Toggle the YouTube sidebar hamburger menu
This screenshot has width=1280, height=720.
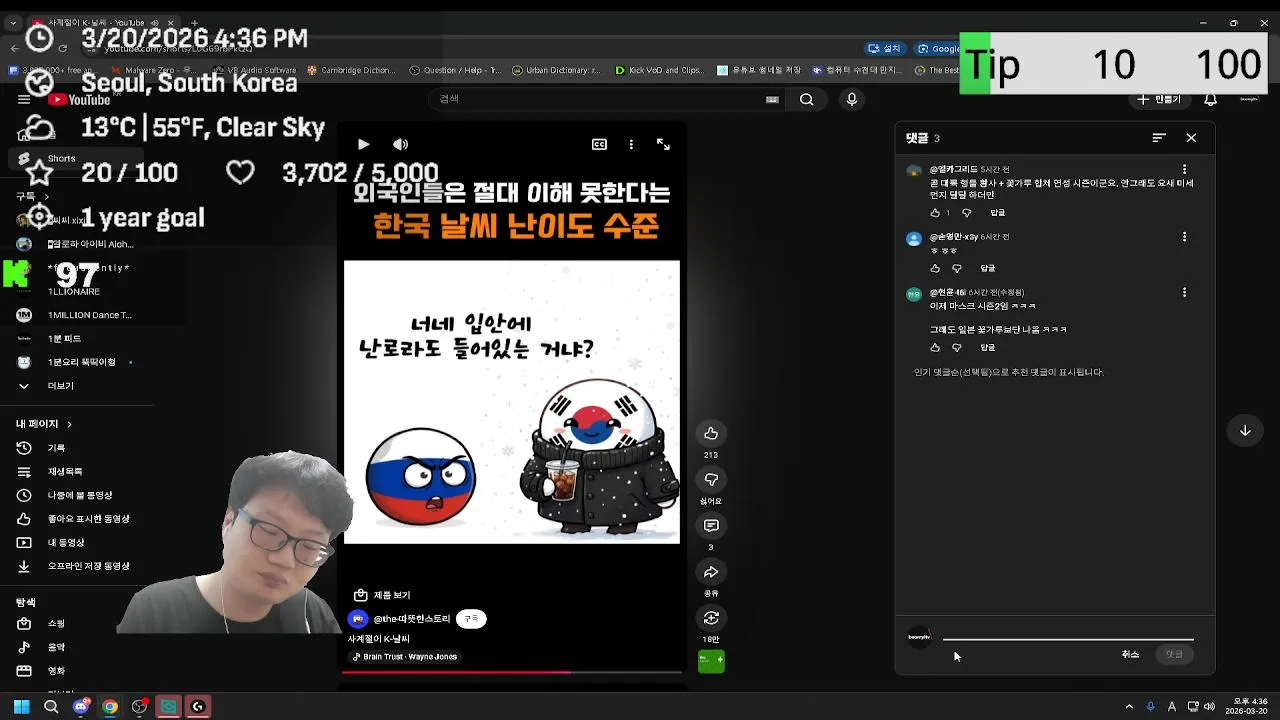24,100
